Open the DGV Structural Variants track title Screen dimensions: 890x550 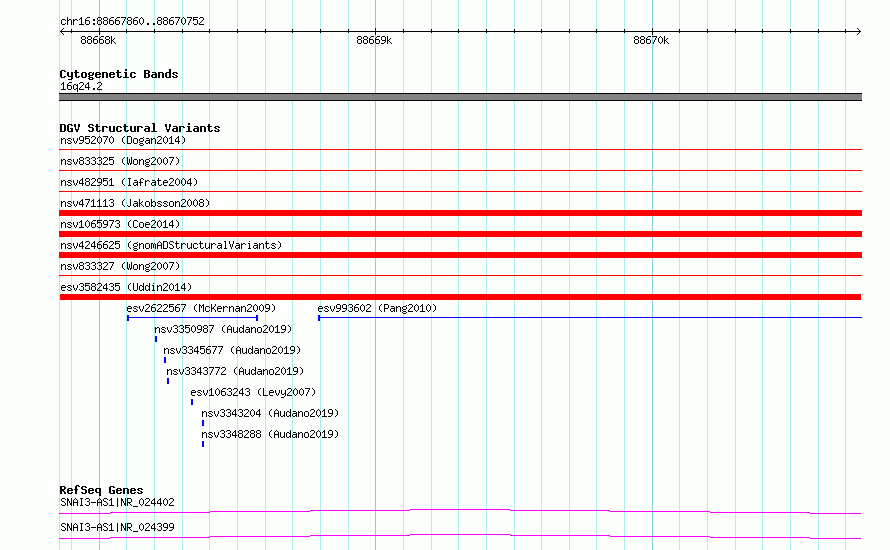(140, 128)
